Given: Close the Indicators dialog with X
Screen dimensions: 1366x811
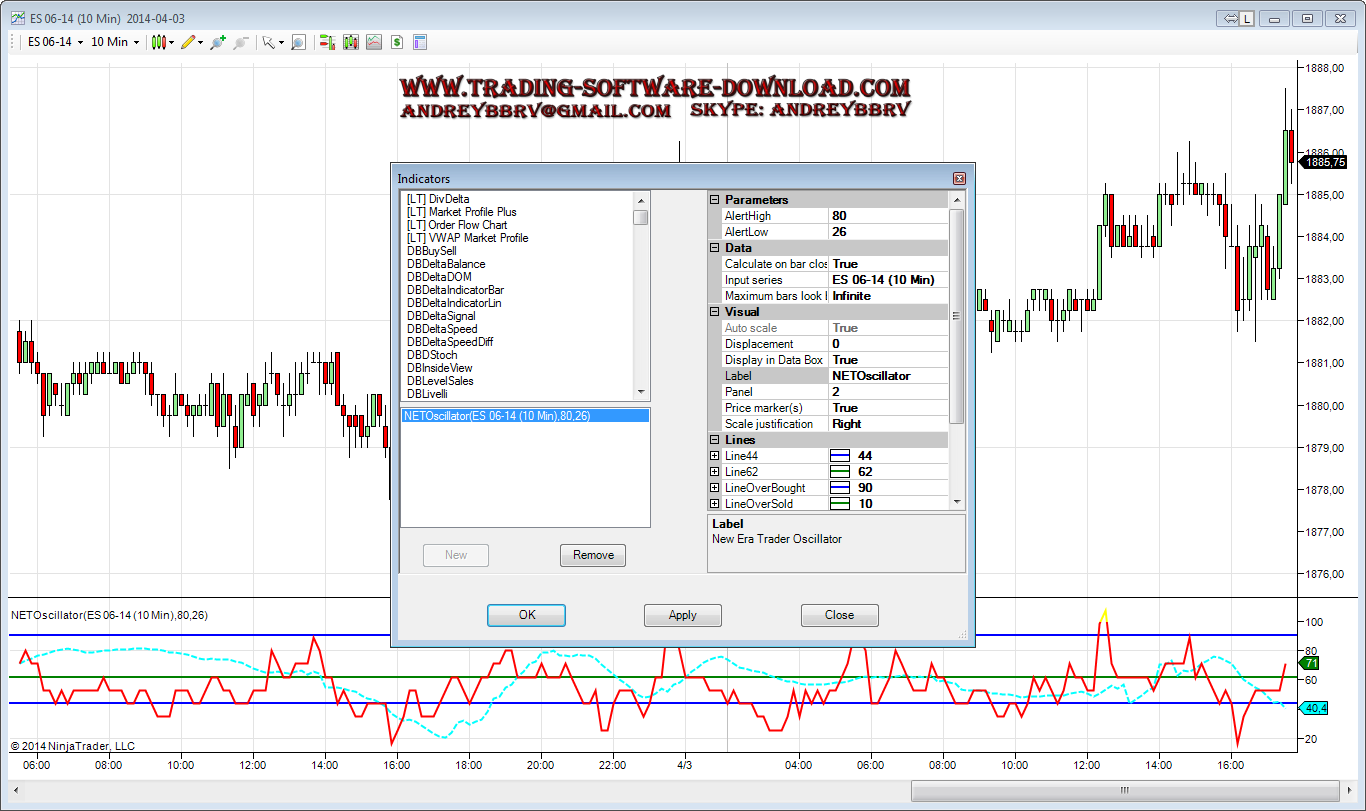Looking at the screenshot, I should [x=959, y=179].
